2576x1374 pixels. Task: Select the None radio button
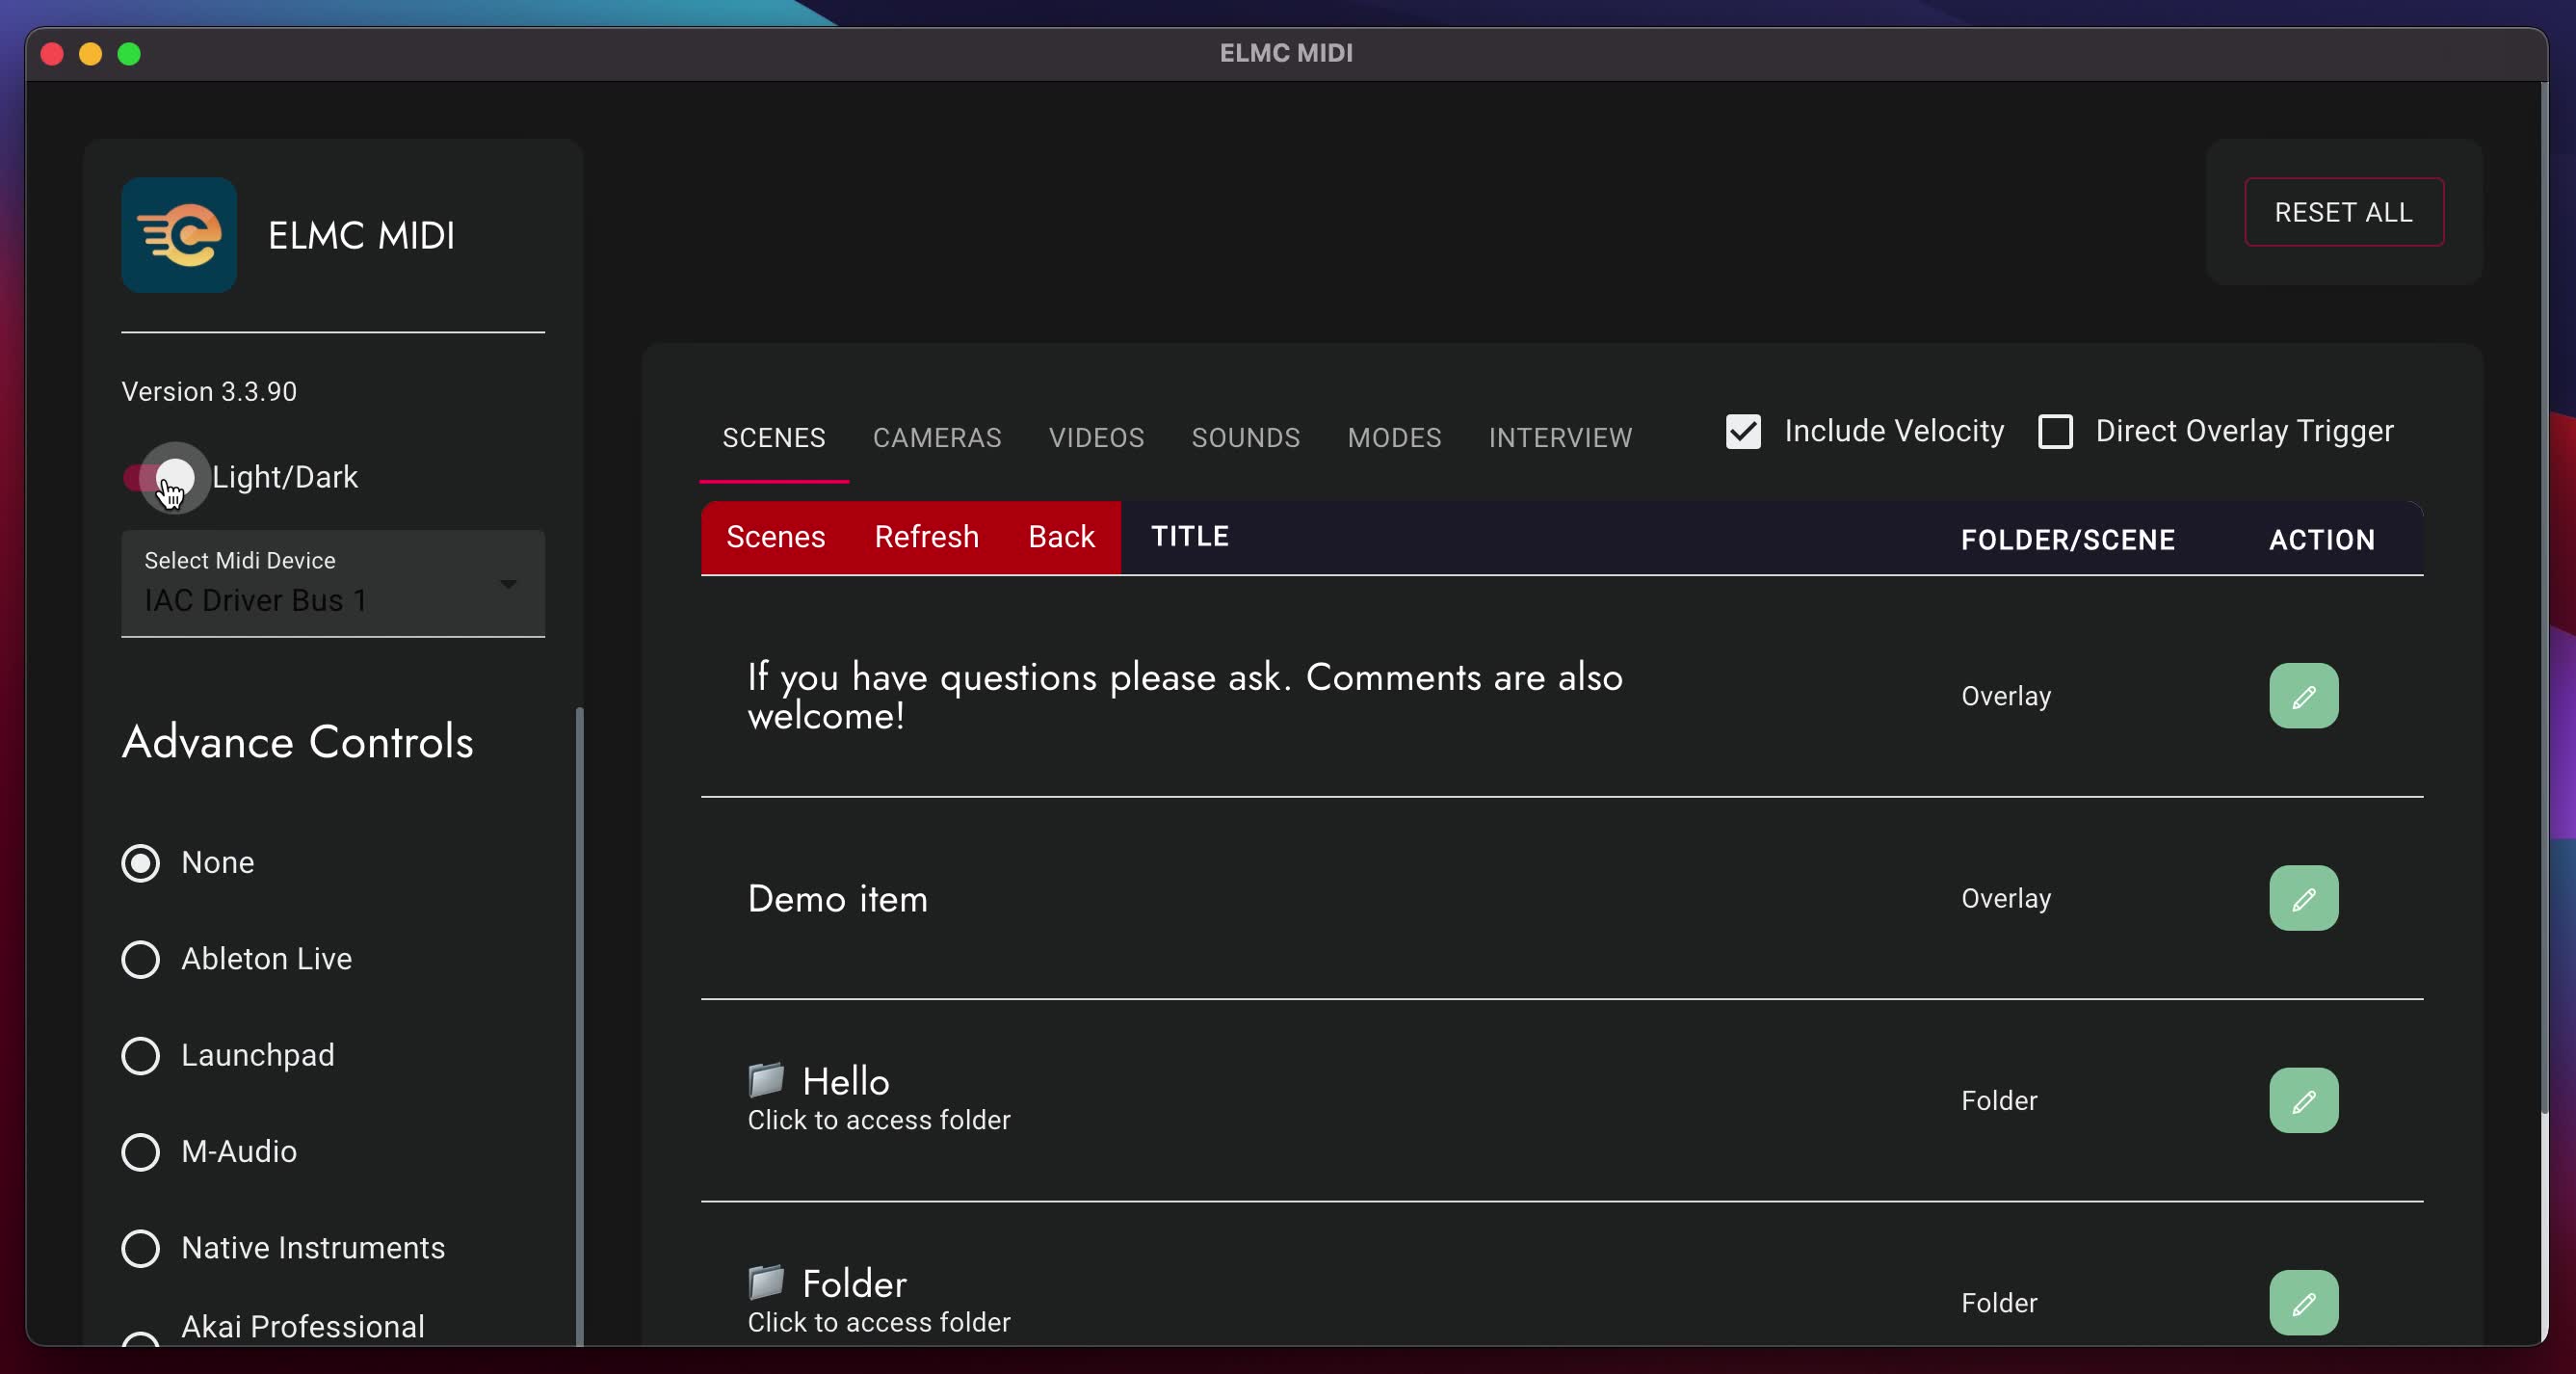click(140, 863)
